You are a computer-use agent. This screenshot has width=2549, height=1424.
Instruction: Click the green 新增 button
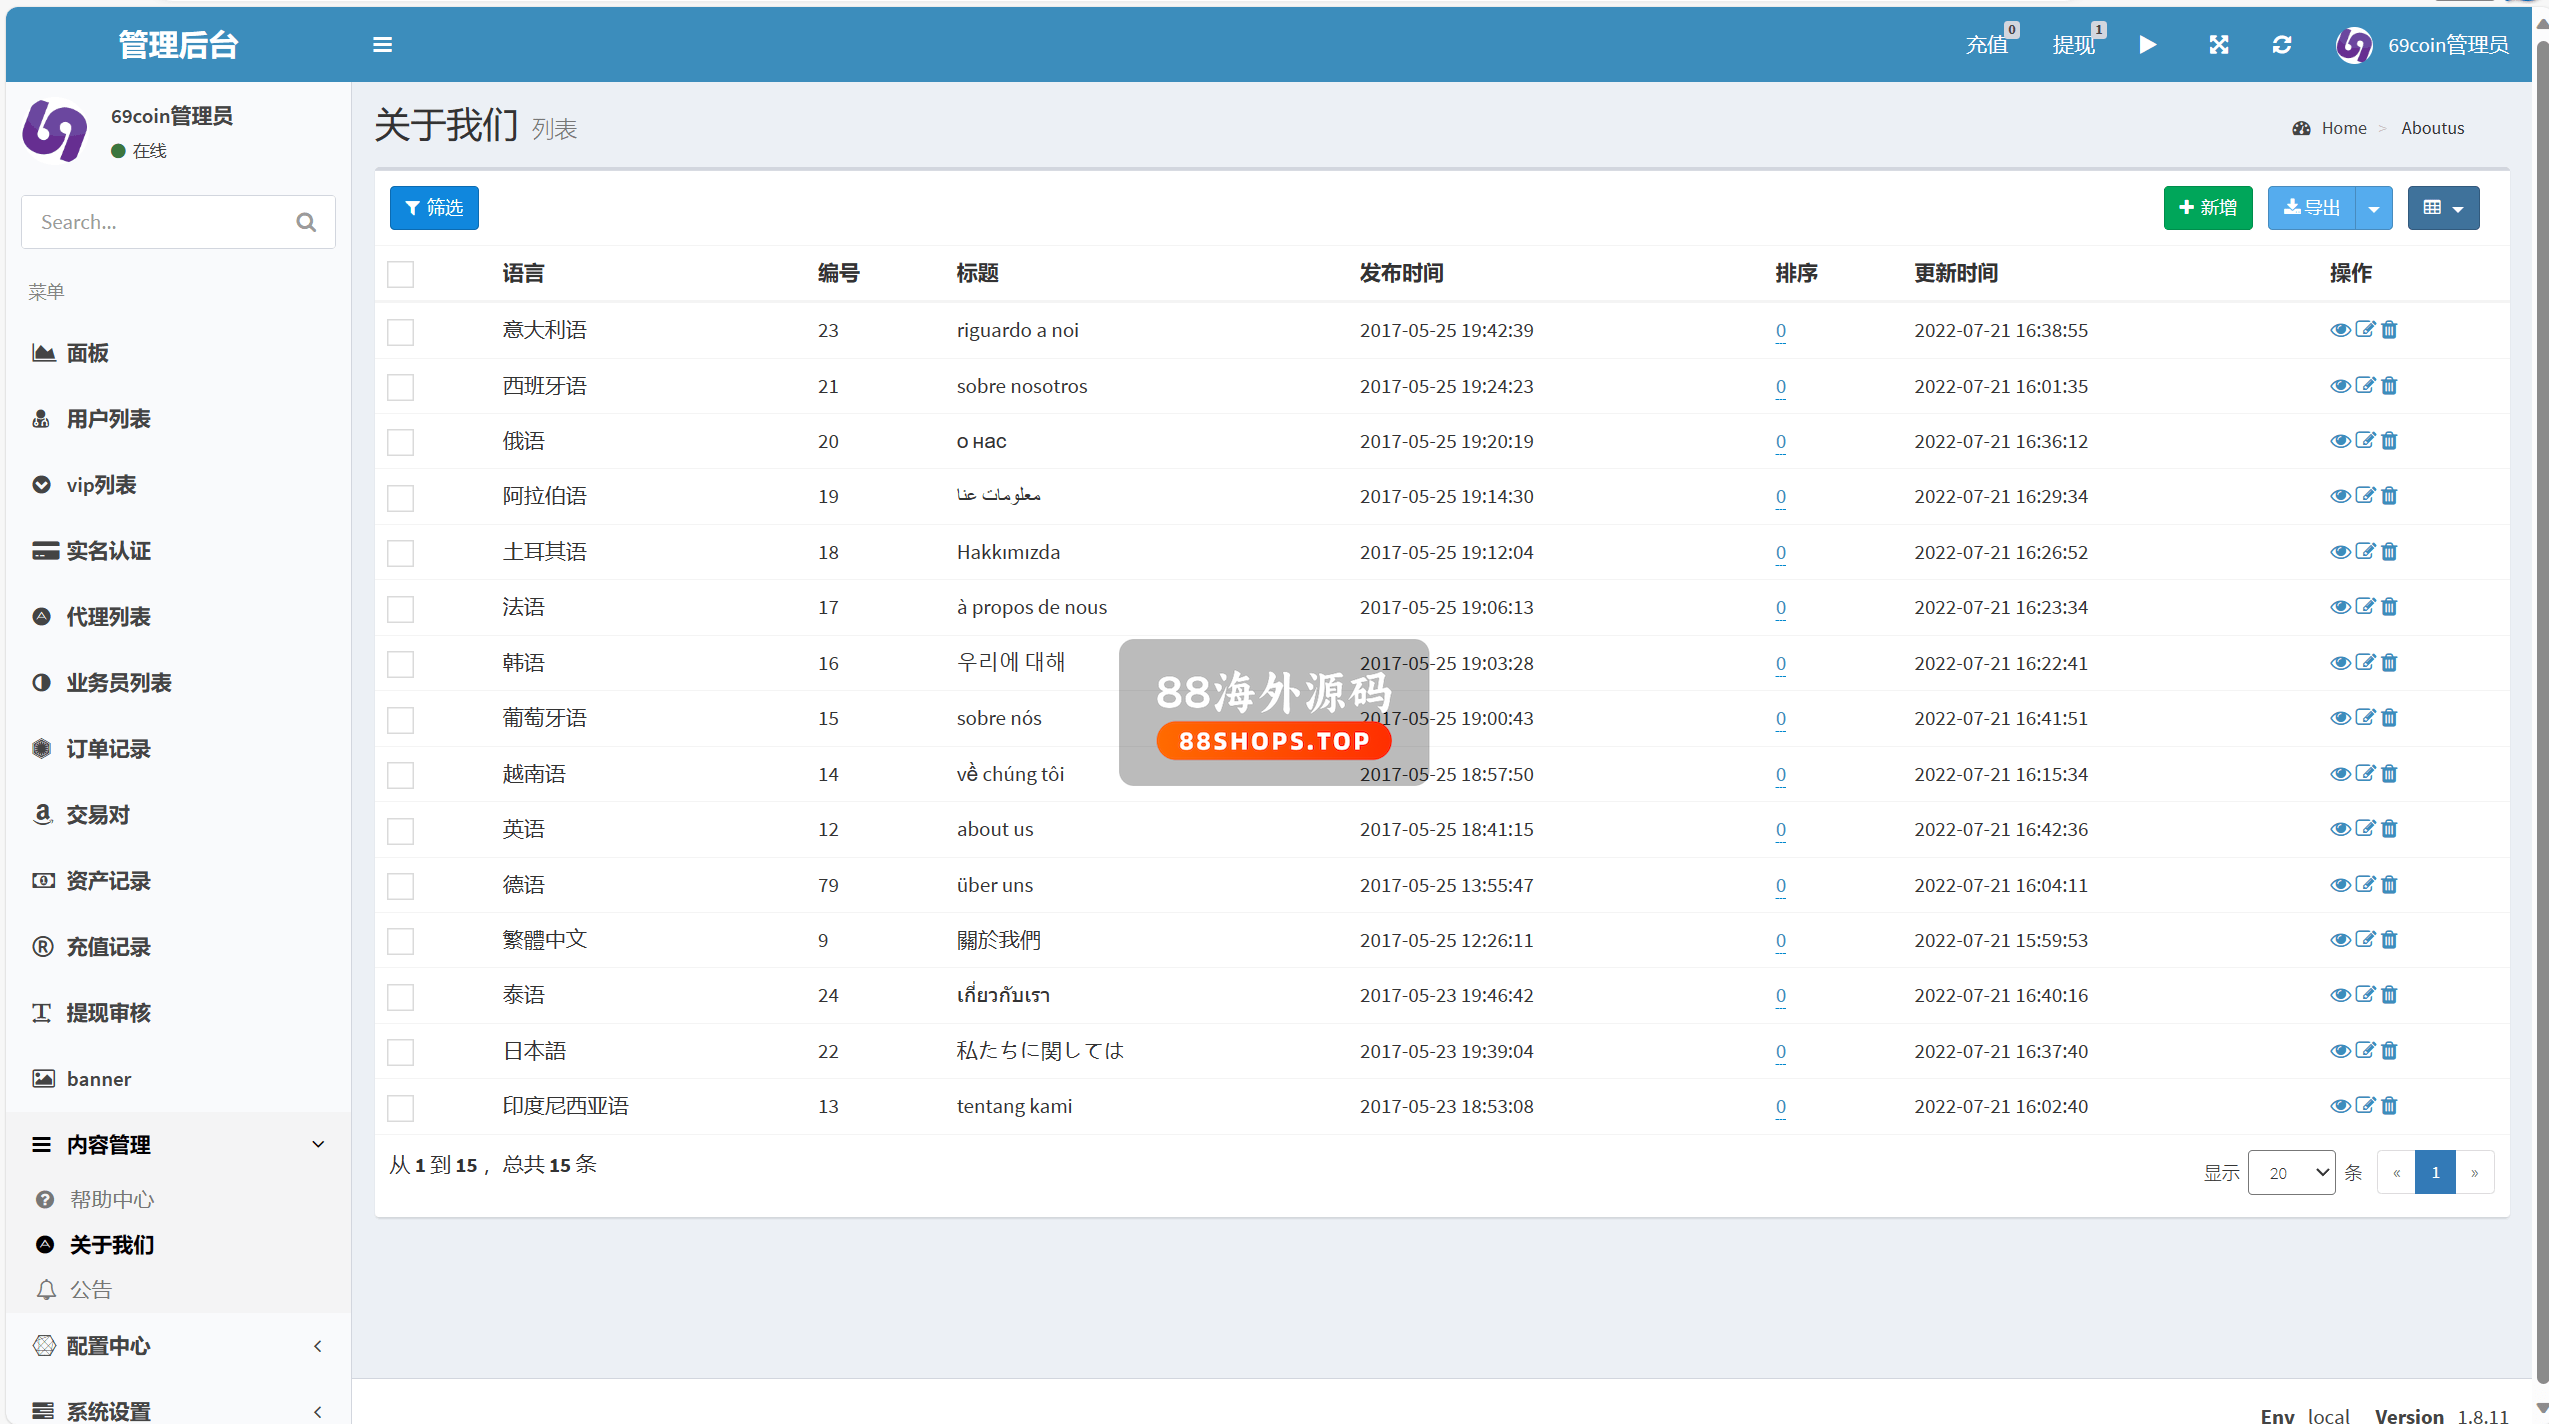pos(2208,208)
